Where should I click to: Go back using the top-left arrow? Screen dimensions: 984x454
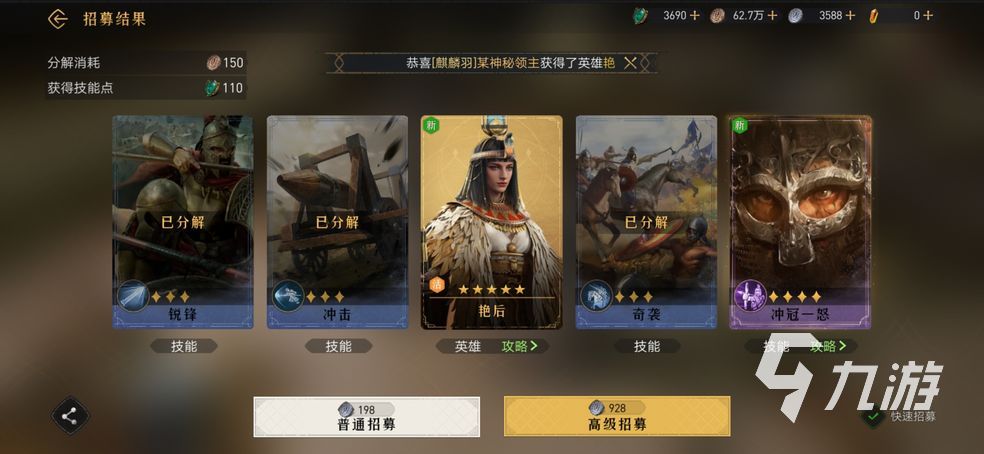pos(58,19)
